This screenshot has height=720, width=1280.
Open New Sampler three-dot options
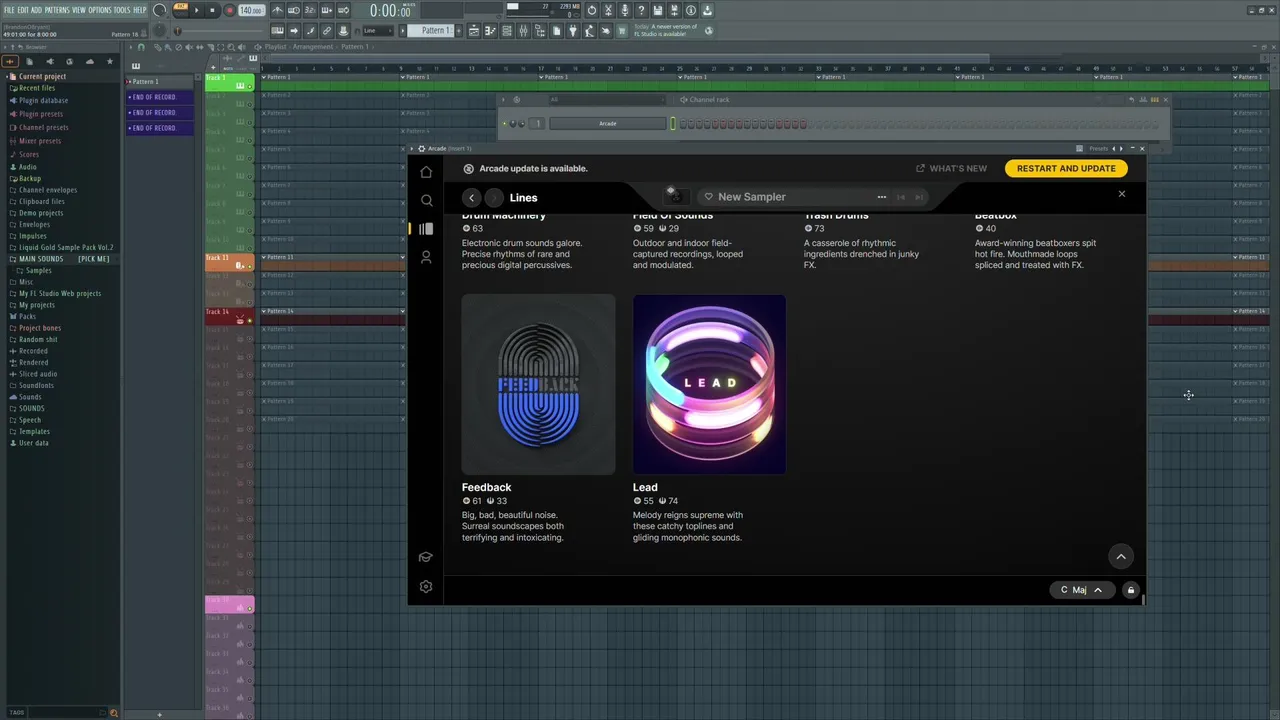[881, 197]
